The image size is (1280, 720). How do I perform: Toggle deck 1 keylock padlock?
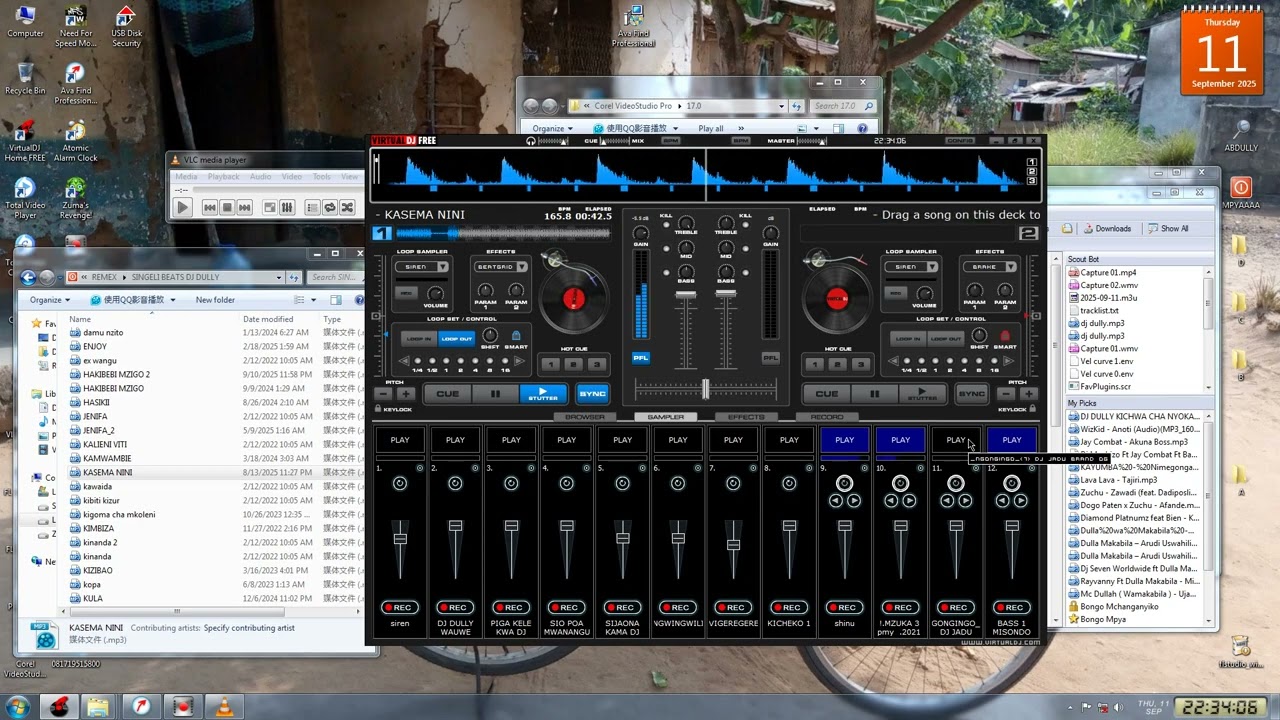(x=379, y=409)
